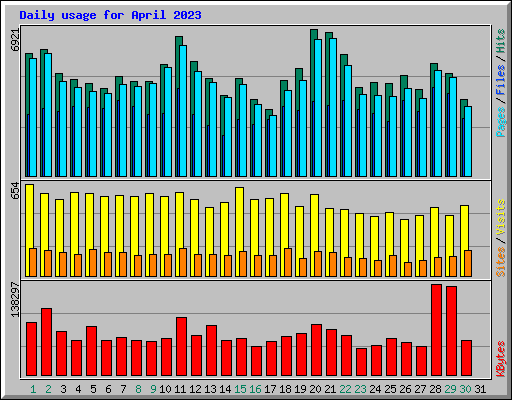The width and height of the screenshot is (512, 400).
Task: Click the 'KBytes' legend label
Action: tap(501, 359)
